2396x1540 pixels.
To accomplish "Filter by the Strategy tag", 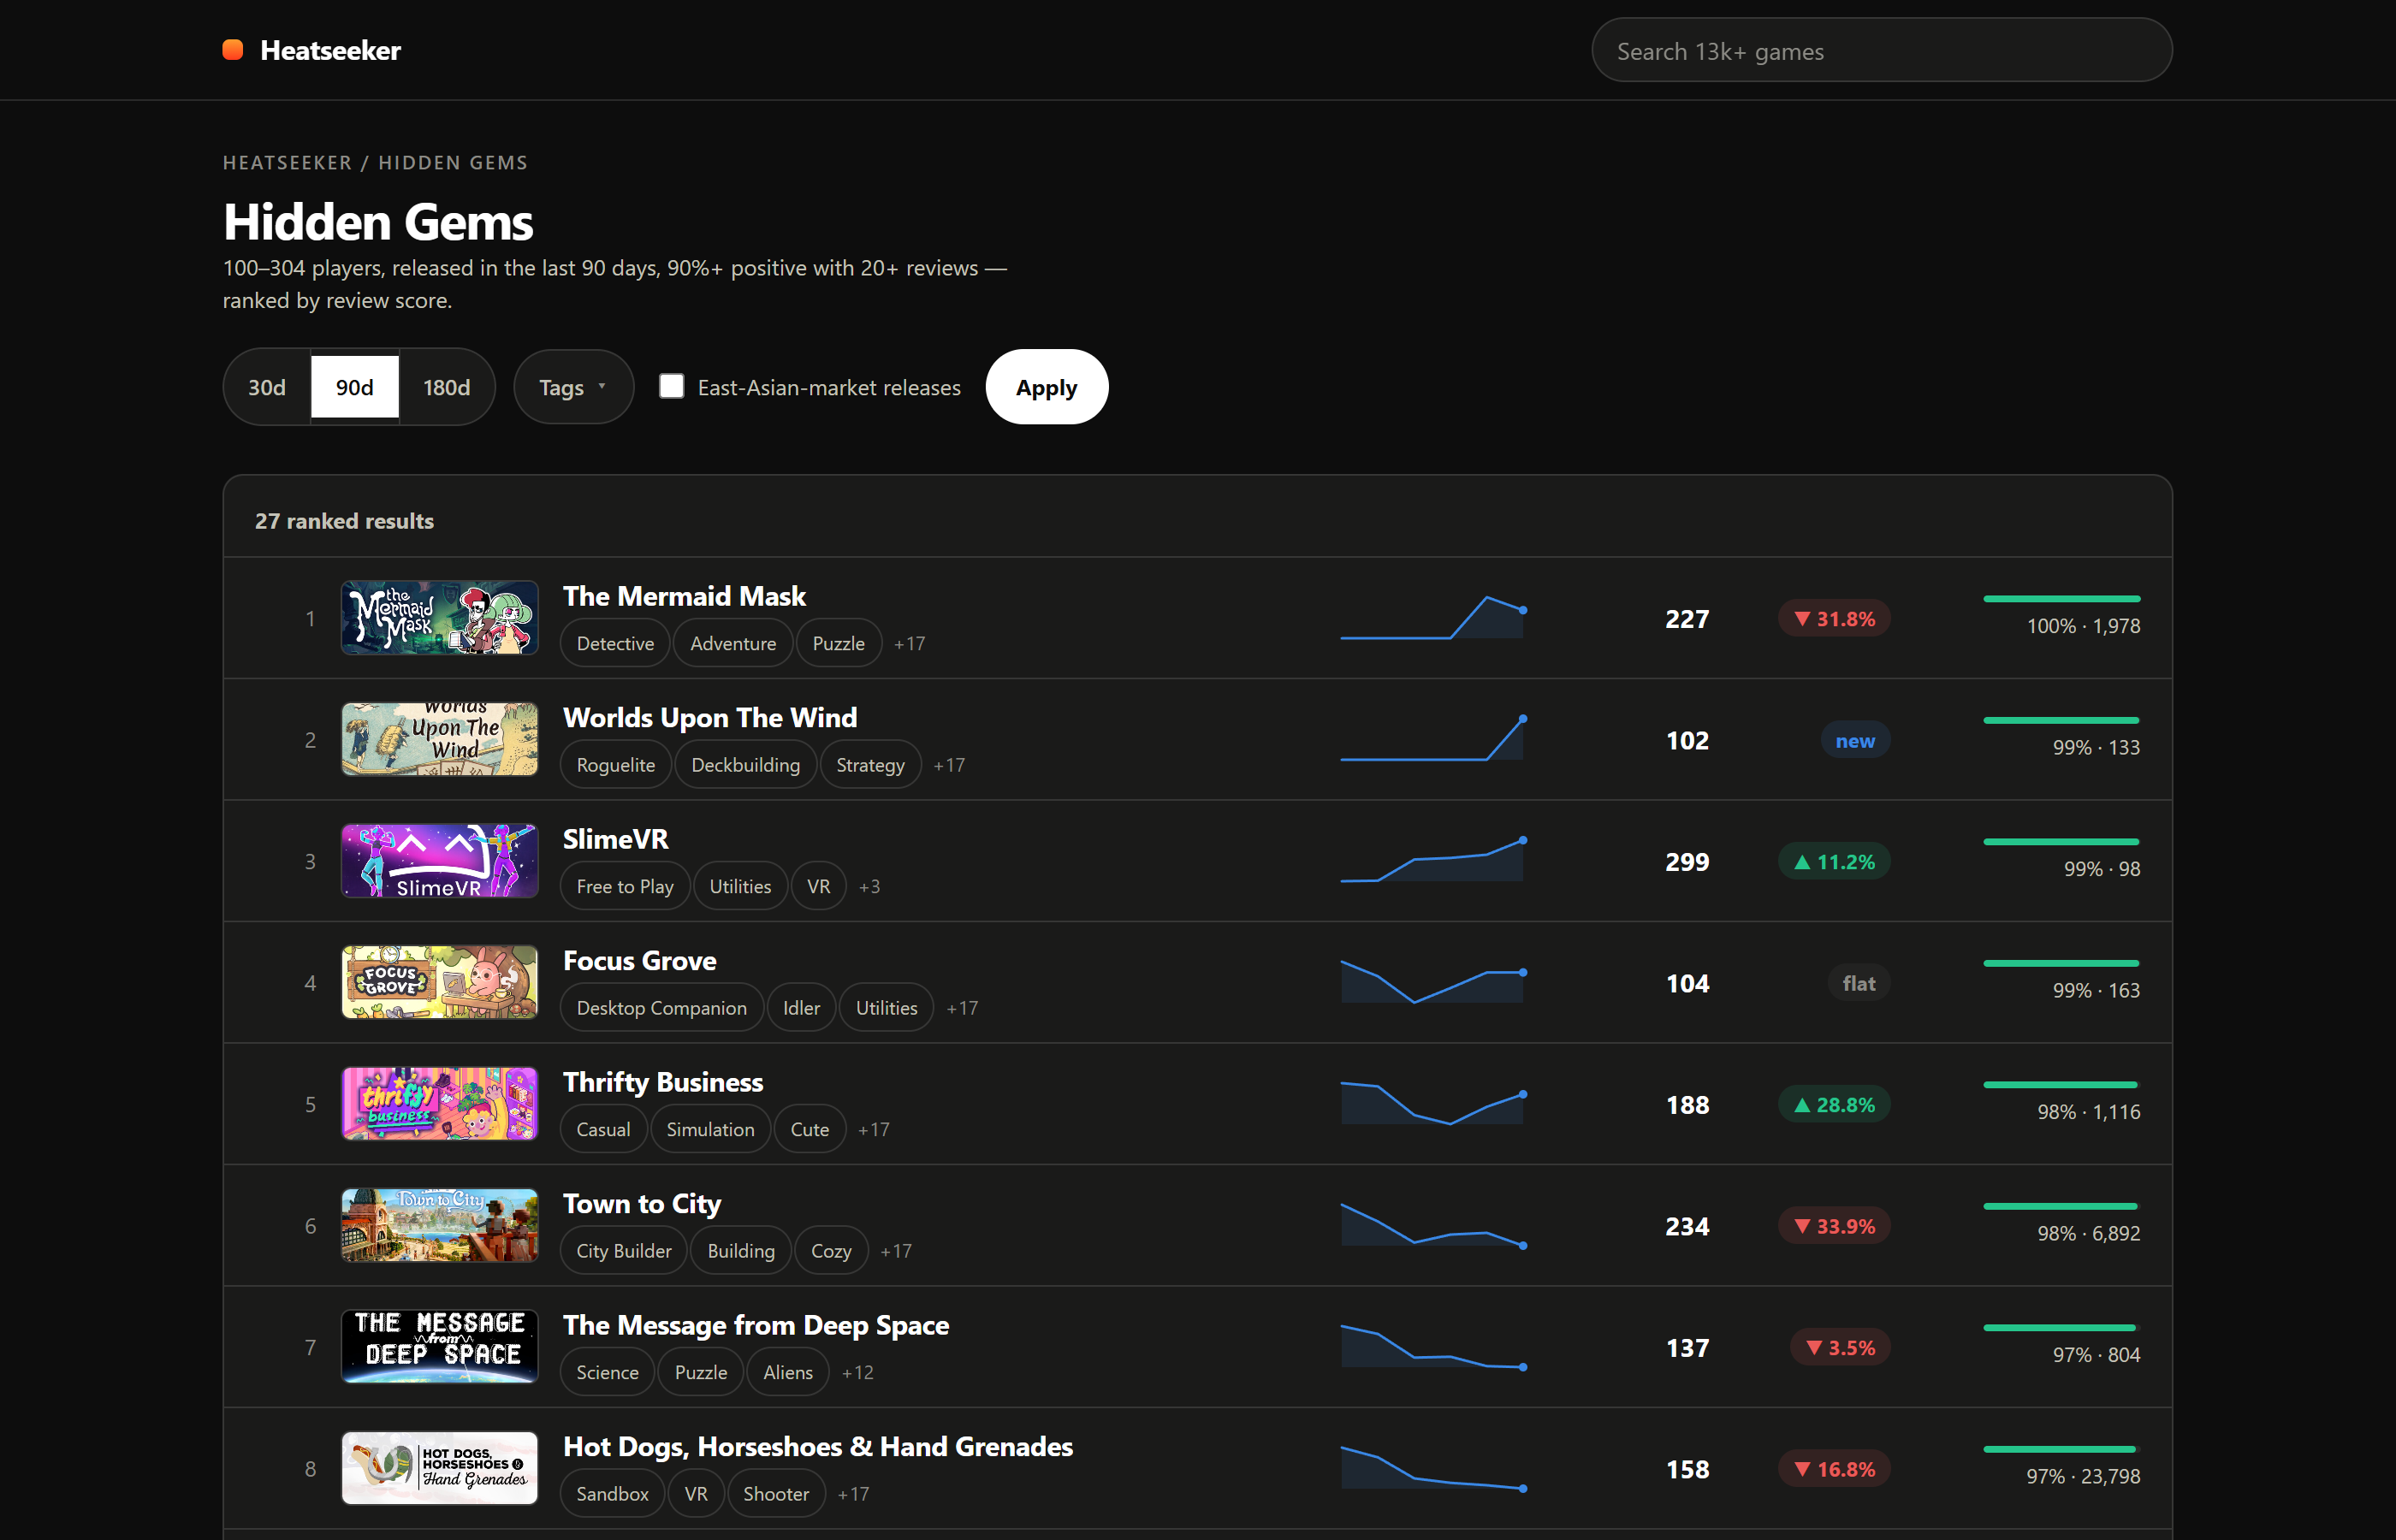I will [870, 765].
